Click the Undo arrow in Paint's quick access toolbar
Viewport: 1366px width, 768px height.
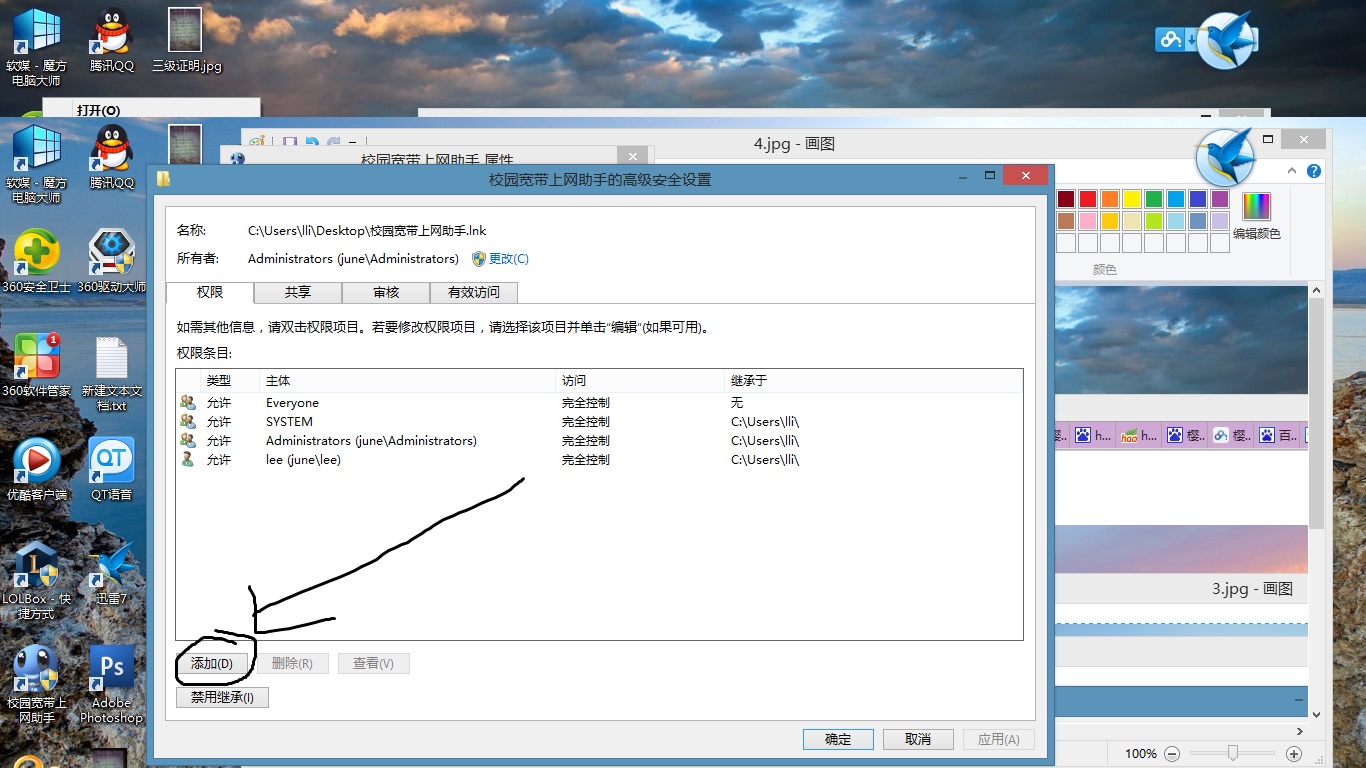click(312, 143)
